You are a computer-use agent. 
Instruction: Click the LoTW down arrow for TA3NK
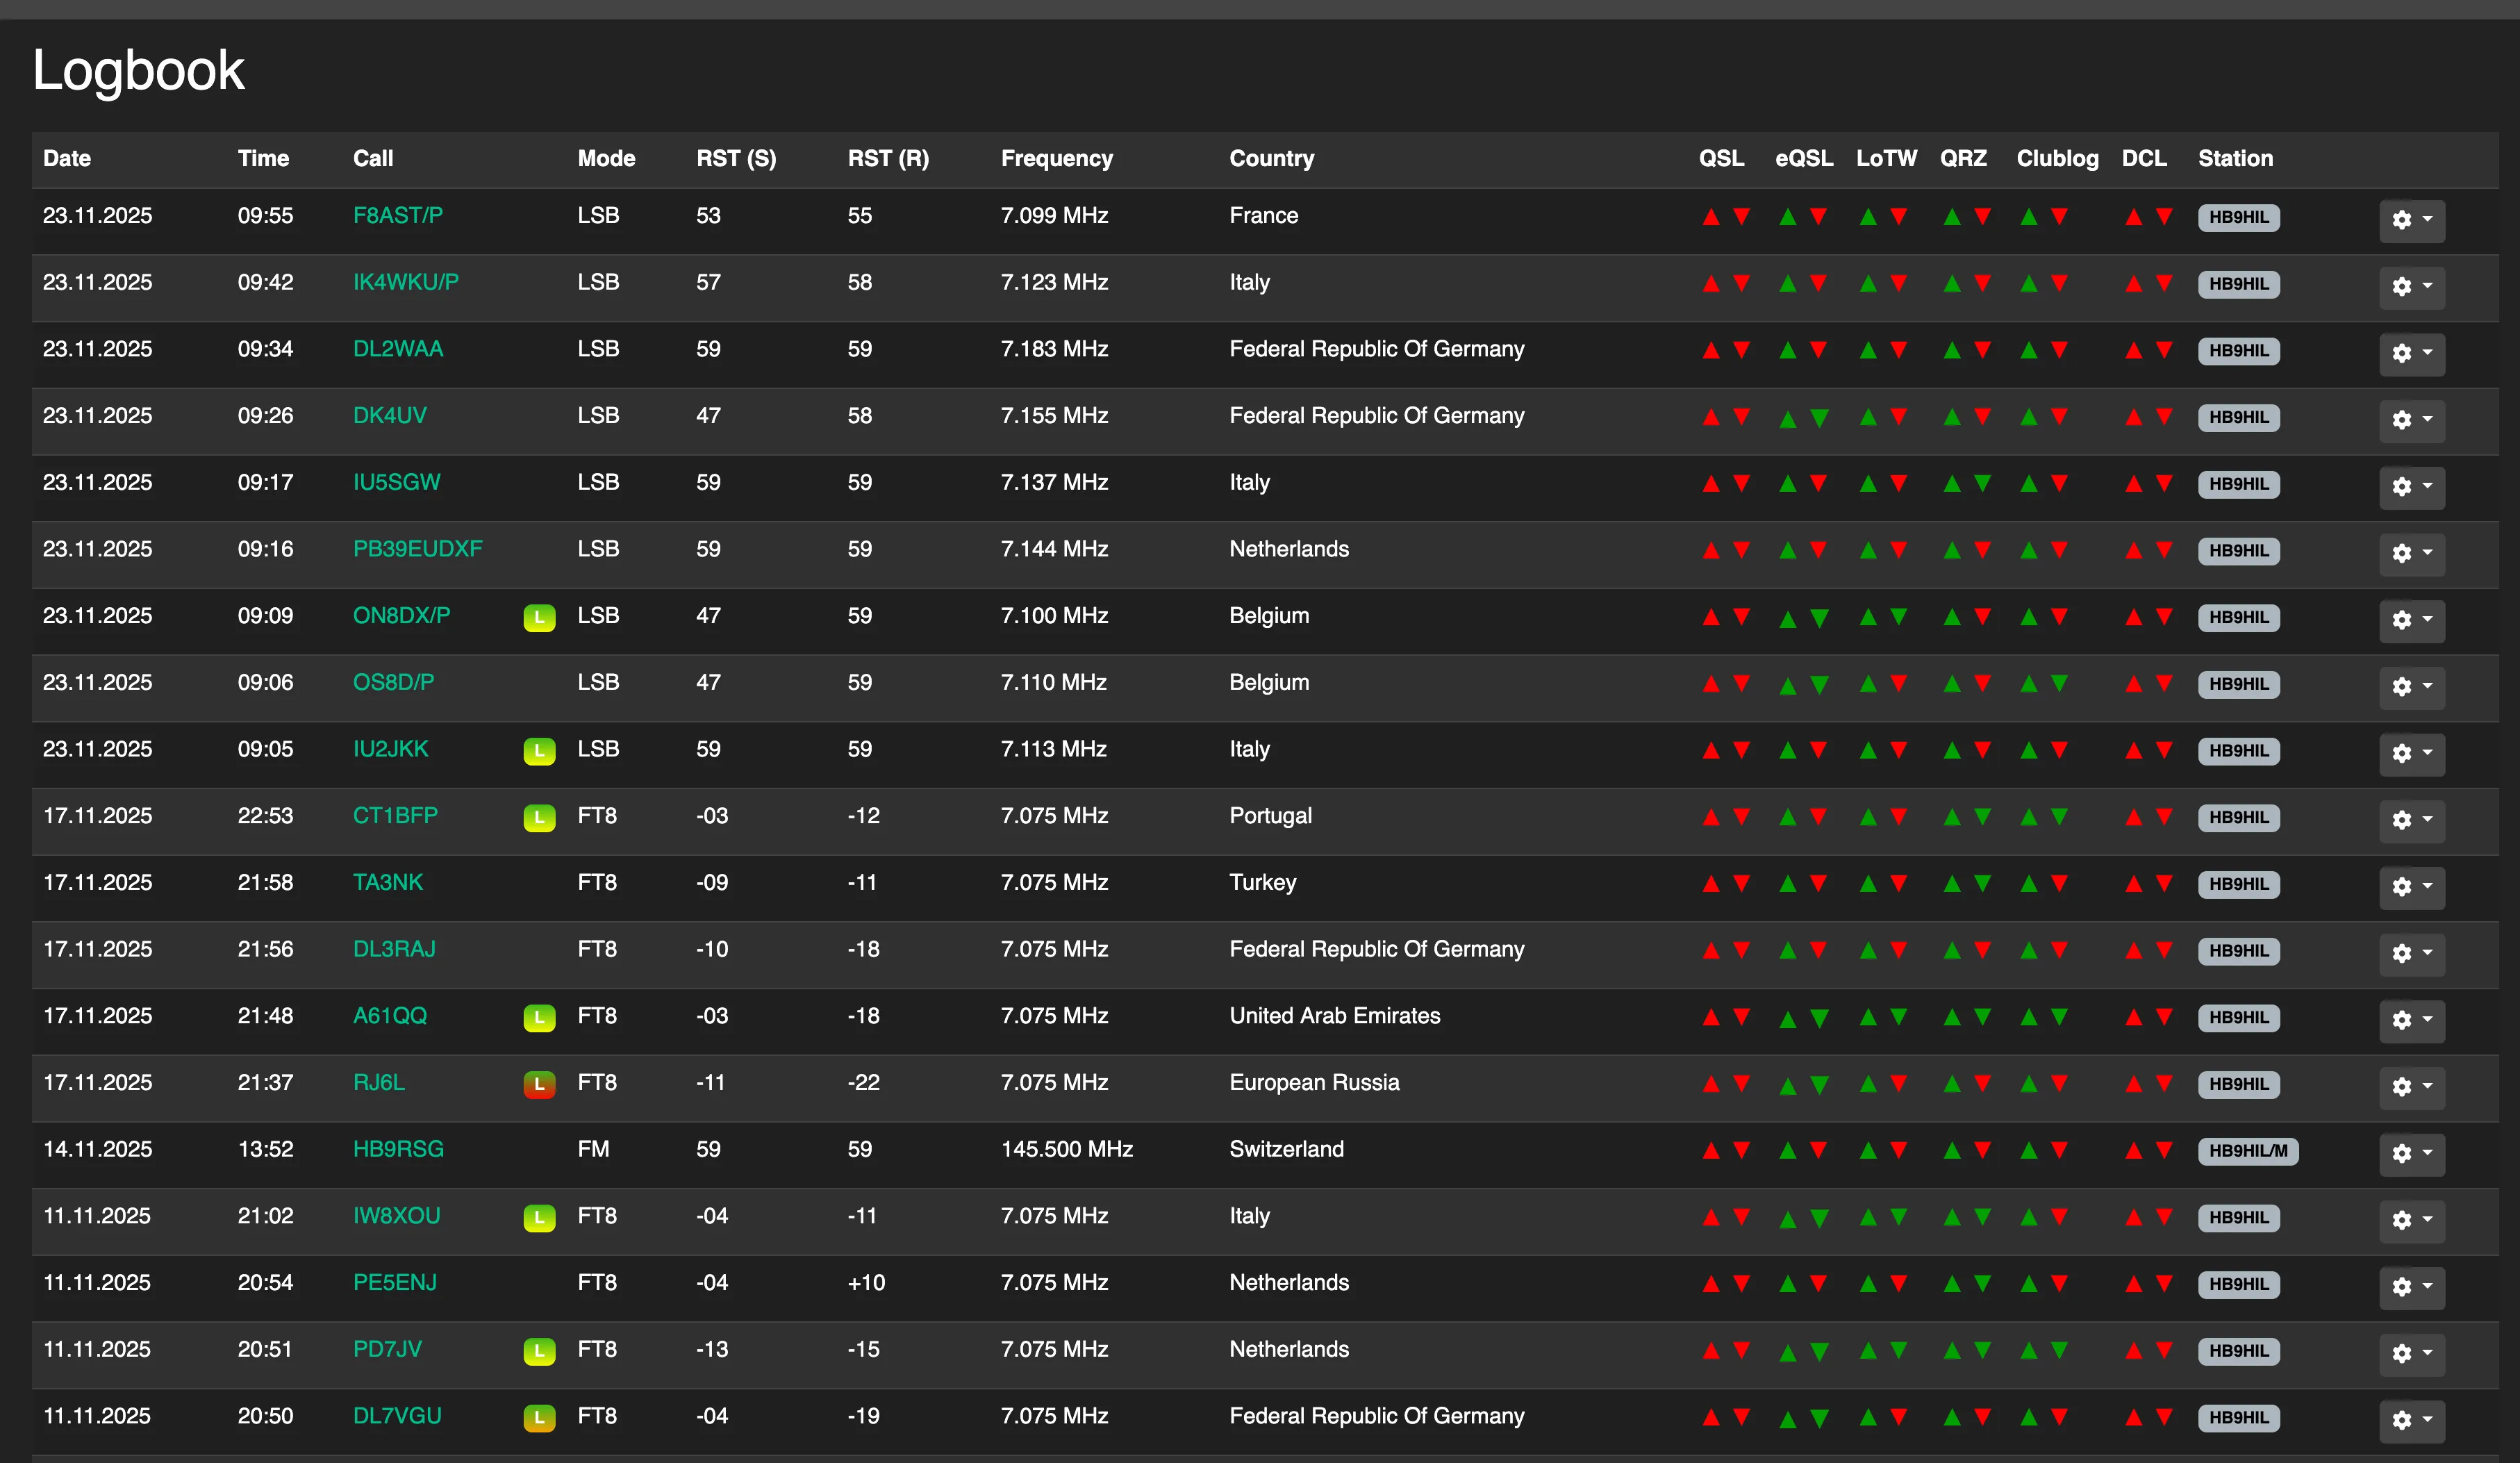tap(1898, 883)
